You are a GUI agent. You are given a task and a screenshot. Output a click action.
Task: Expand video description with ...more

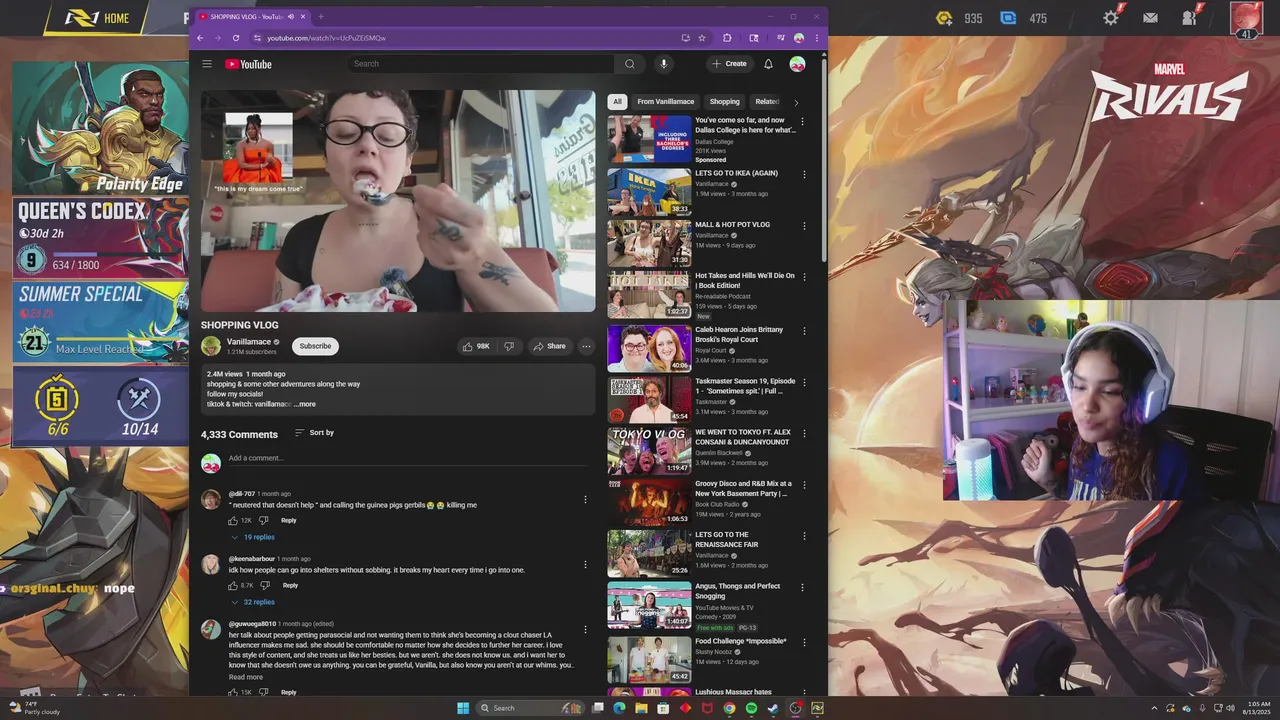(305, 404)
